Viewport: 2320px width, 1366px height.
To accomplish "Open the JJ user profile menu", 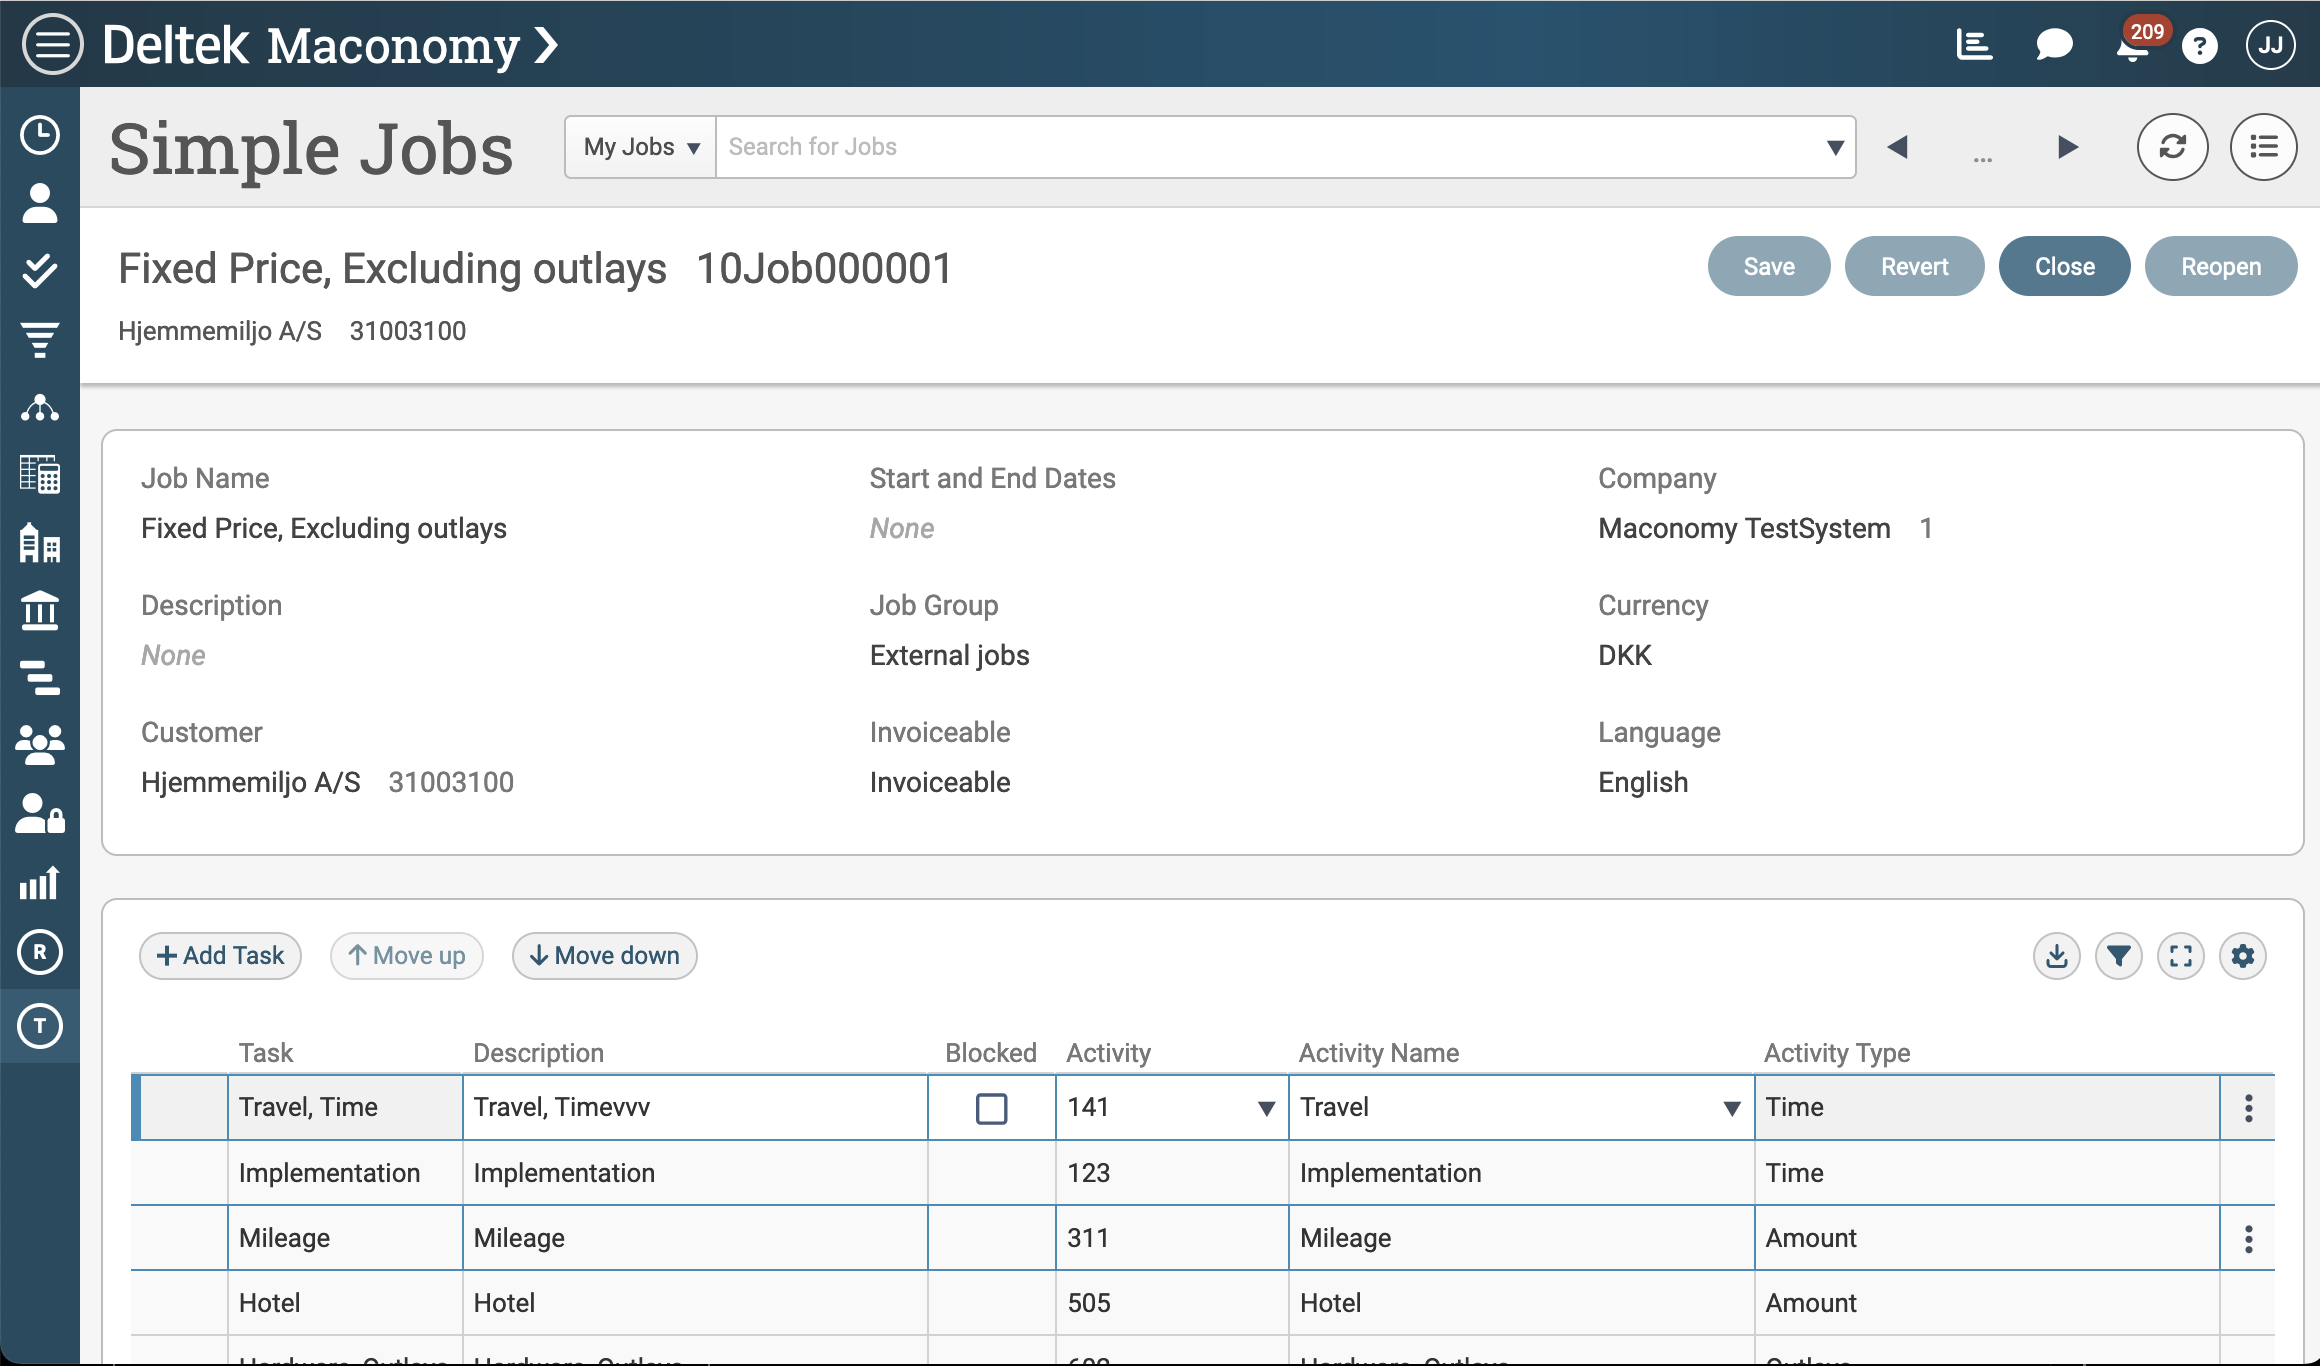I will pyautogui.click(x=2270, y=45).
